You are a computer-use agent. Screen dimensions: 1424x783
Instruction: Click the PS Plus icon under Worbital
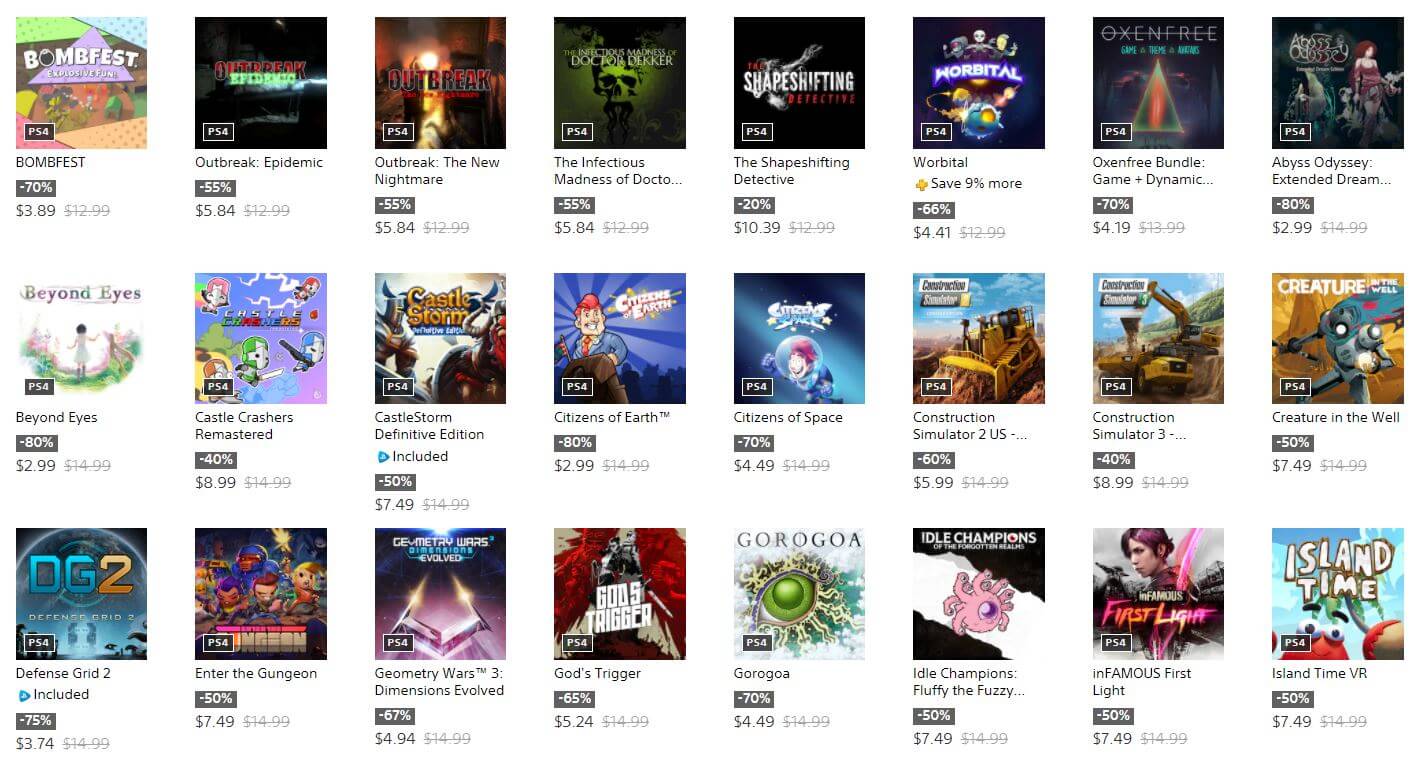pyautogui.click(x=921, y=185)
